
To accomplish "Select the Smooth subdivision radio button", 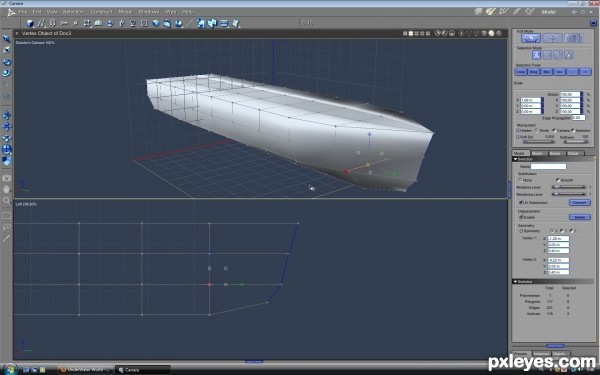I will (x=558, y=180).
